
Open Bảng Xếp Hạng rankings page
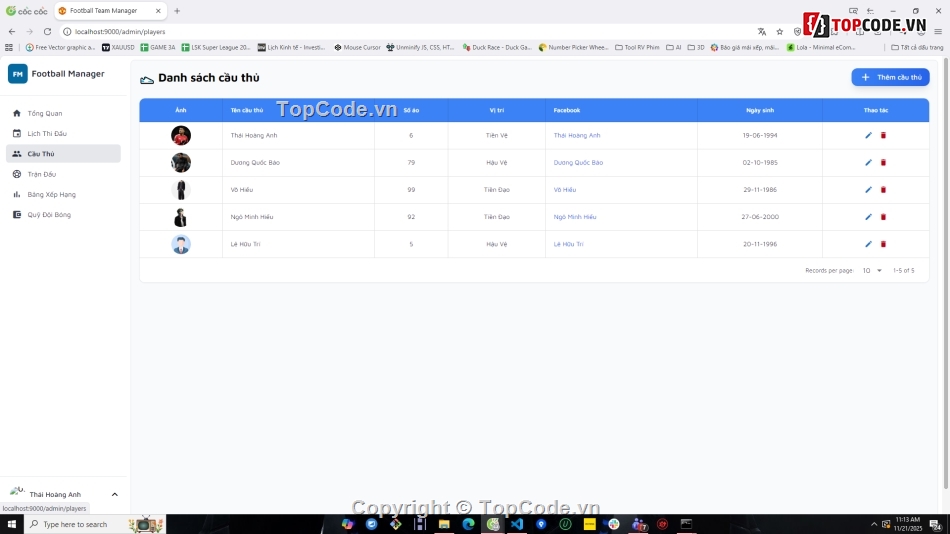tap(63, 195)
